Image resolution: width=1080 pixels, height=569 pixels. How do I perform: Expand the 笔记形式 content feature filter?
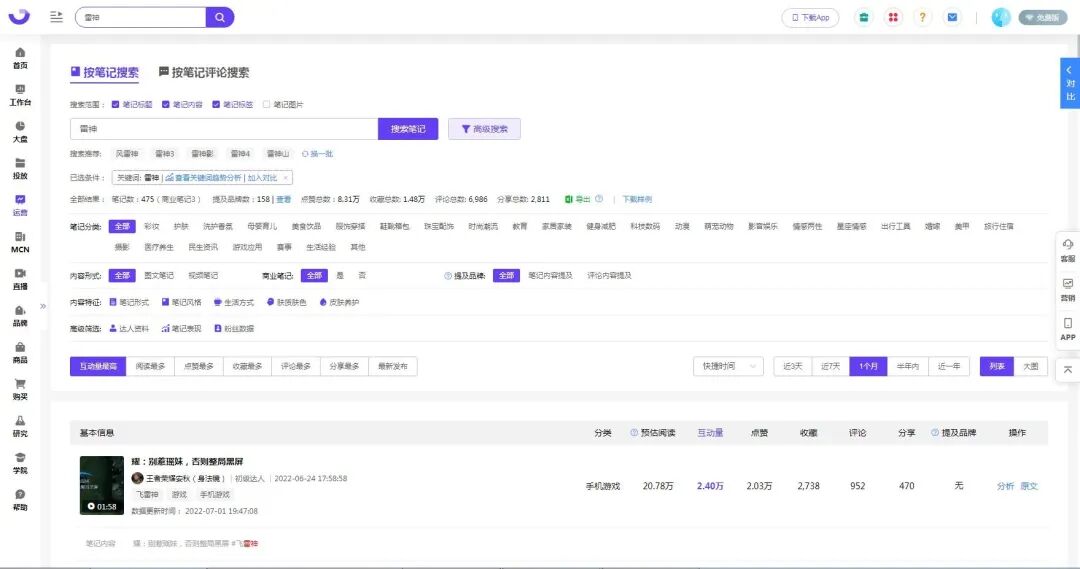coord(129,302)
